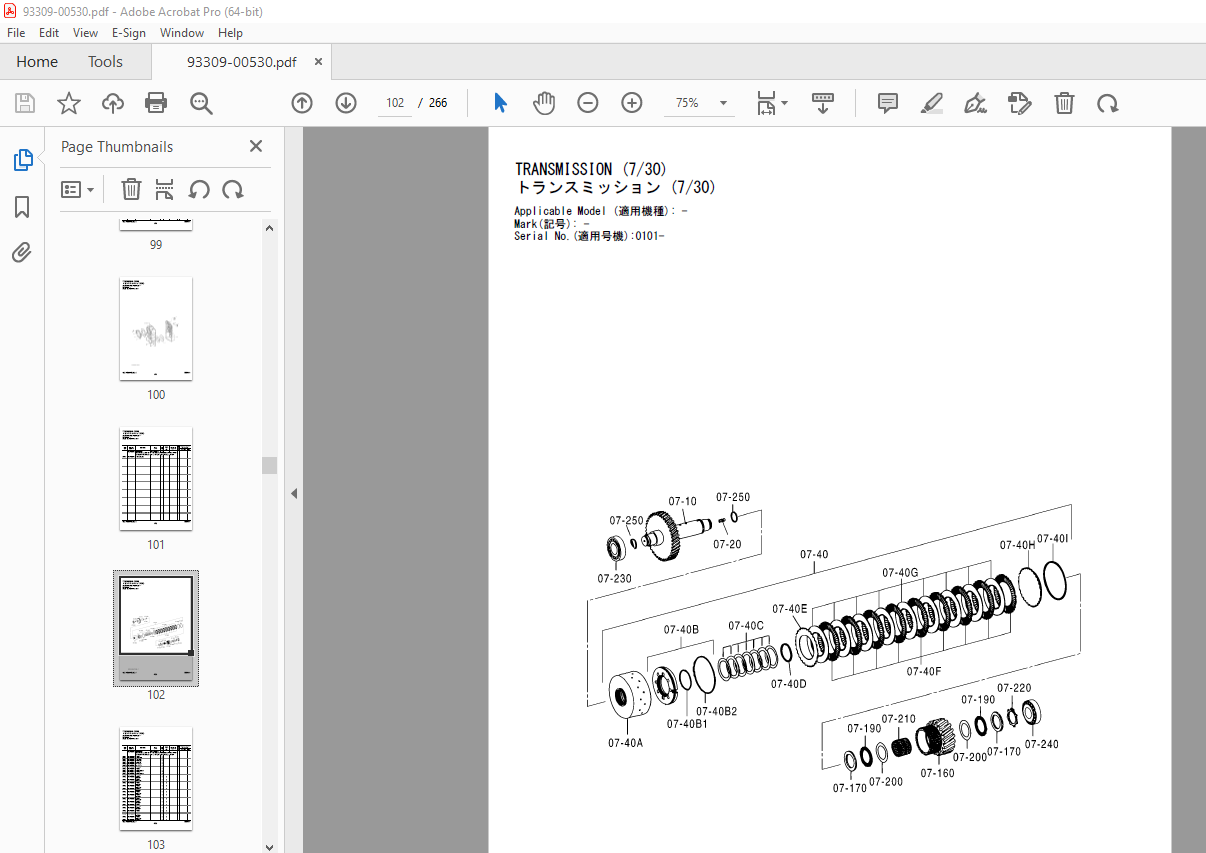The width and height of the screenshot is (1206, 853).
Task: Select page 101 thumbnail
Action: pyautogui.click(x=156, y=479)
